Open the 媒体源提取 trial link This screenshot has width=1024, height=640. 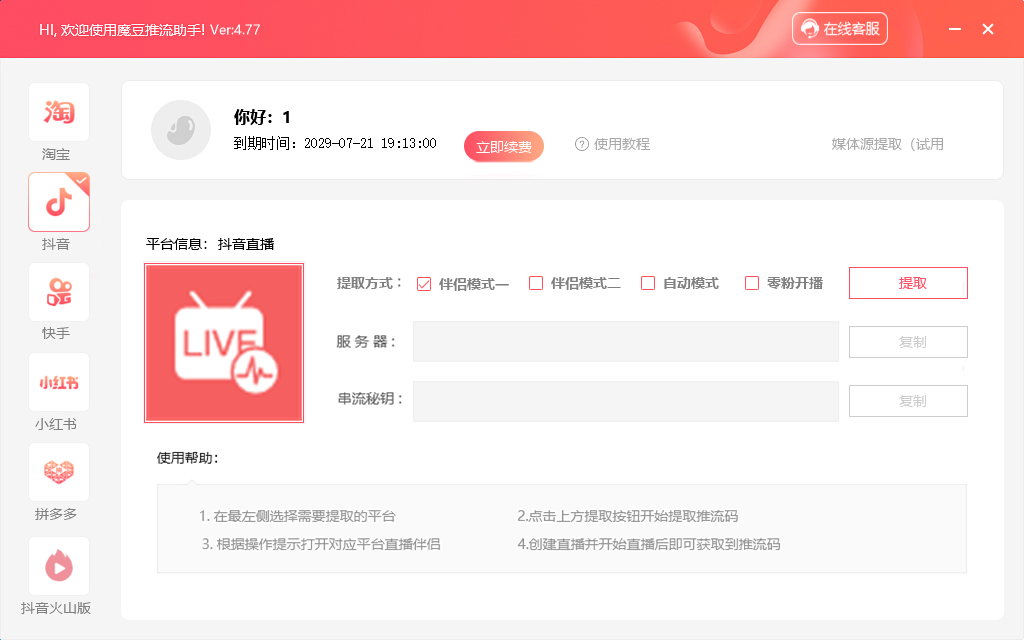887,144
